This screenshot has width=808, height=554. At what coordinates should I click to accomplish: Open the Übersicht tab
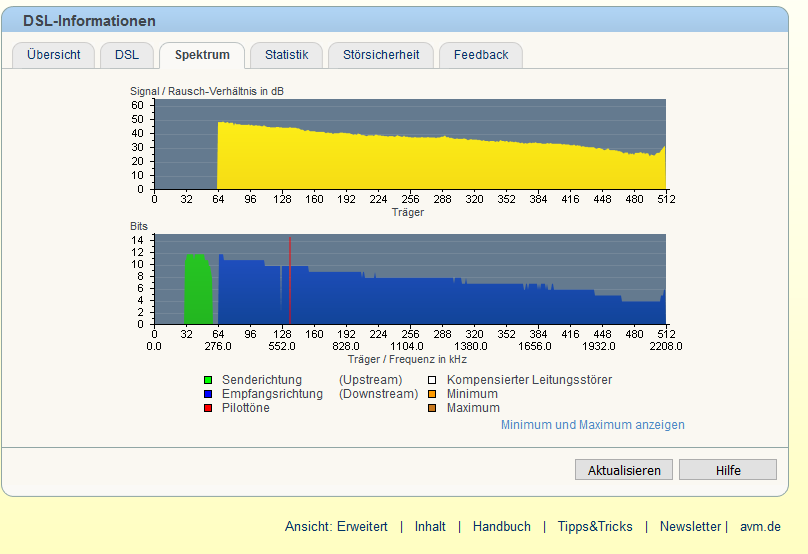coord(54,55)
